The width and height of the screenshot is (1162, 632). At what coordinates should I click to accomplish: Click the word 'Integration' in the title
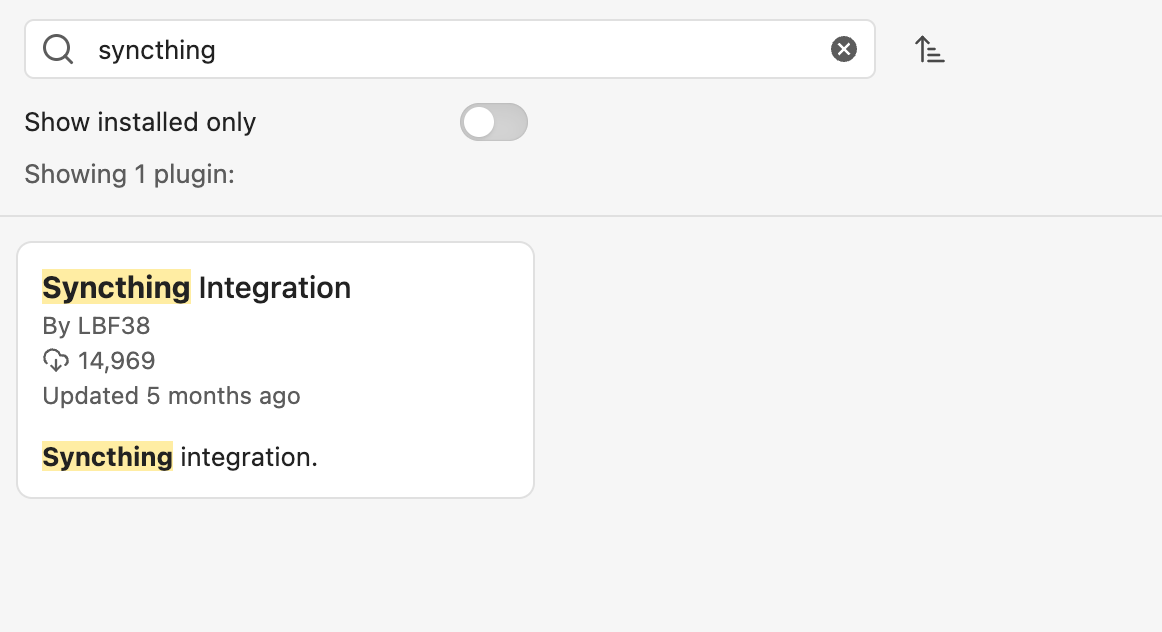coord(275,288)
